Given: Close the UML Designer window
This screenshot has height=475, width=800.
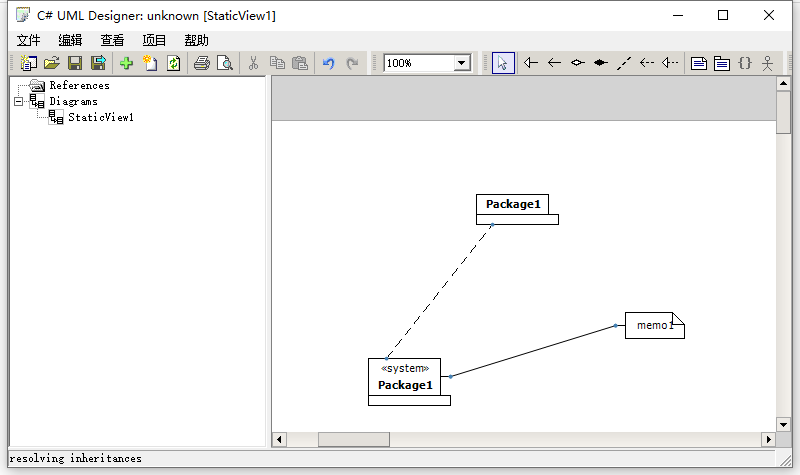Looking at the screenshot, I should [x=769, y=16].
